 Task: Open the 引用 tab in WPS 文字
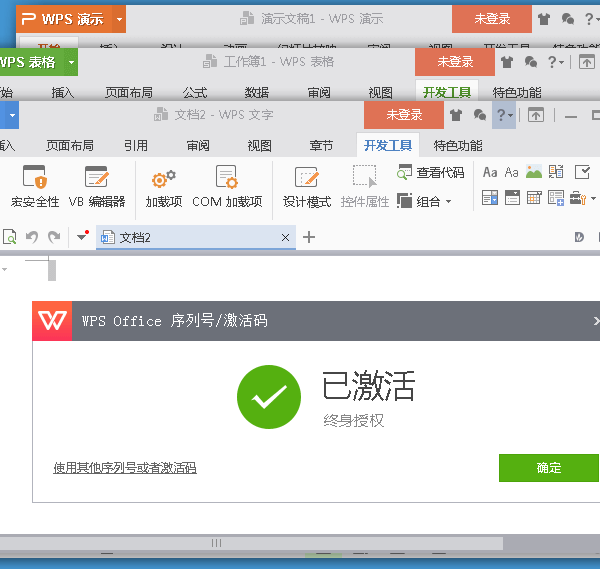click(136, 145)
